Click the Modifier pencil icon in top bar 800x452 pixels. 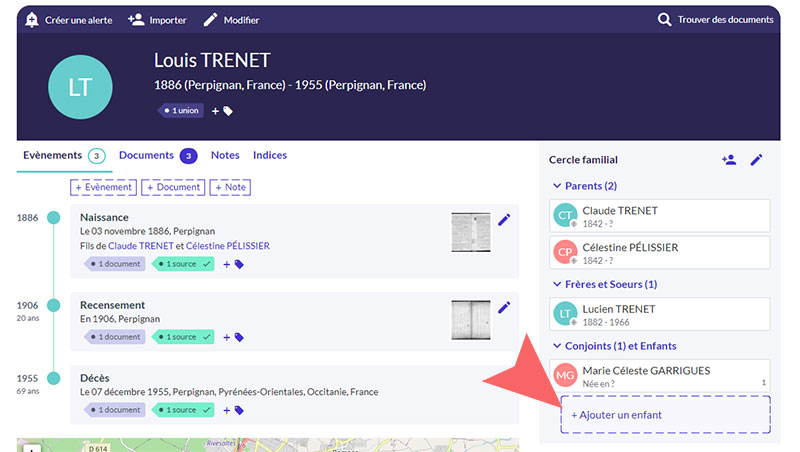point(210,20)
